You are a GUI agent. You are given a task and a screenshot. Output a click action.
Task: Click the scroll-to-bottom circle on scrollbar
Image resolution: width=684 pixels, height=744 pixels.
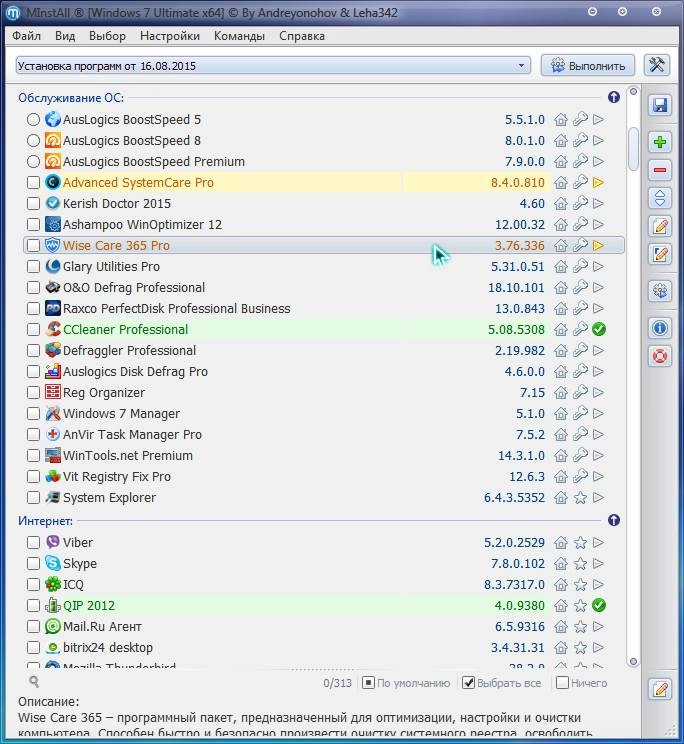[x=633, y=661]
